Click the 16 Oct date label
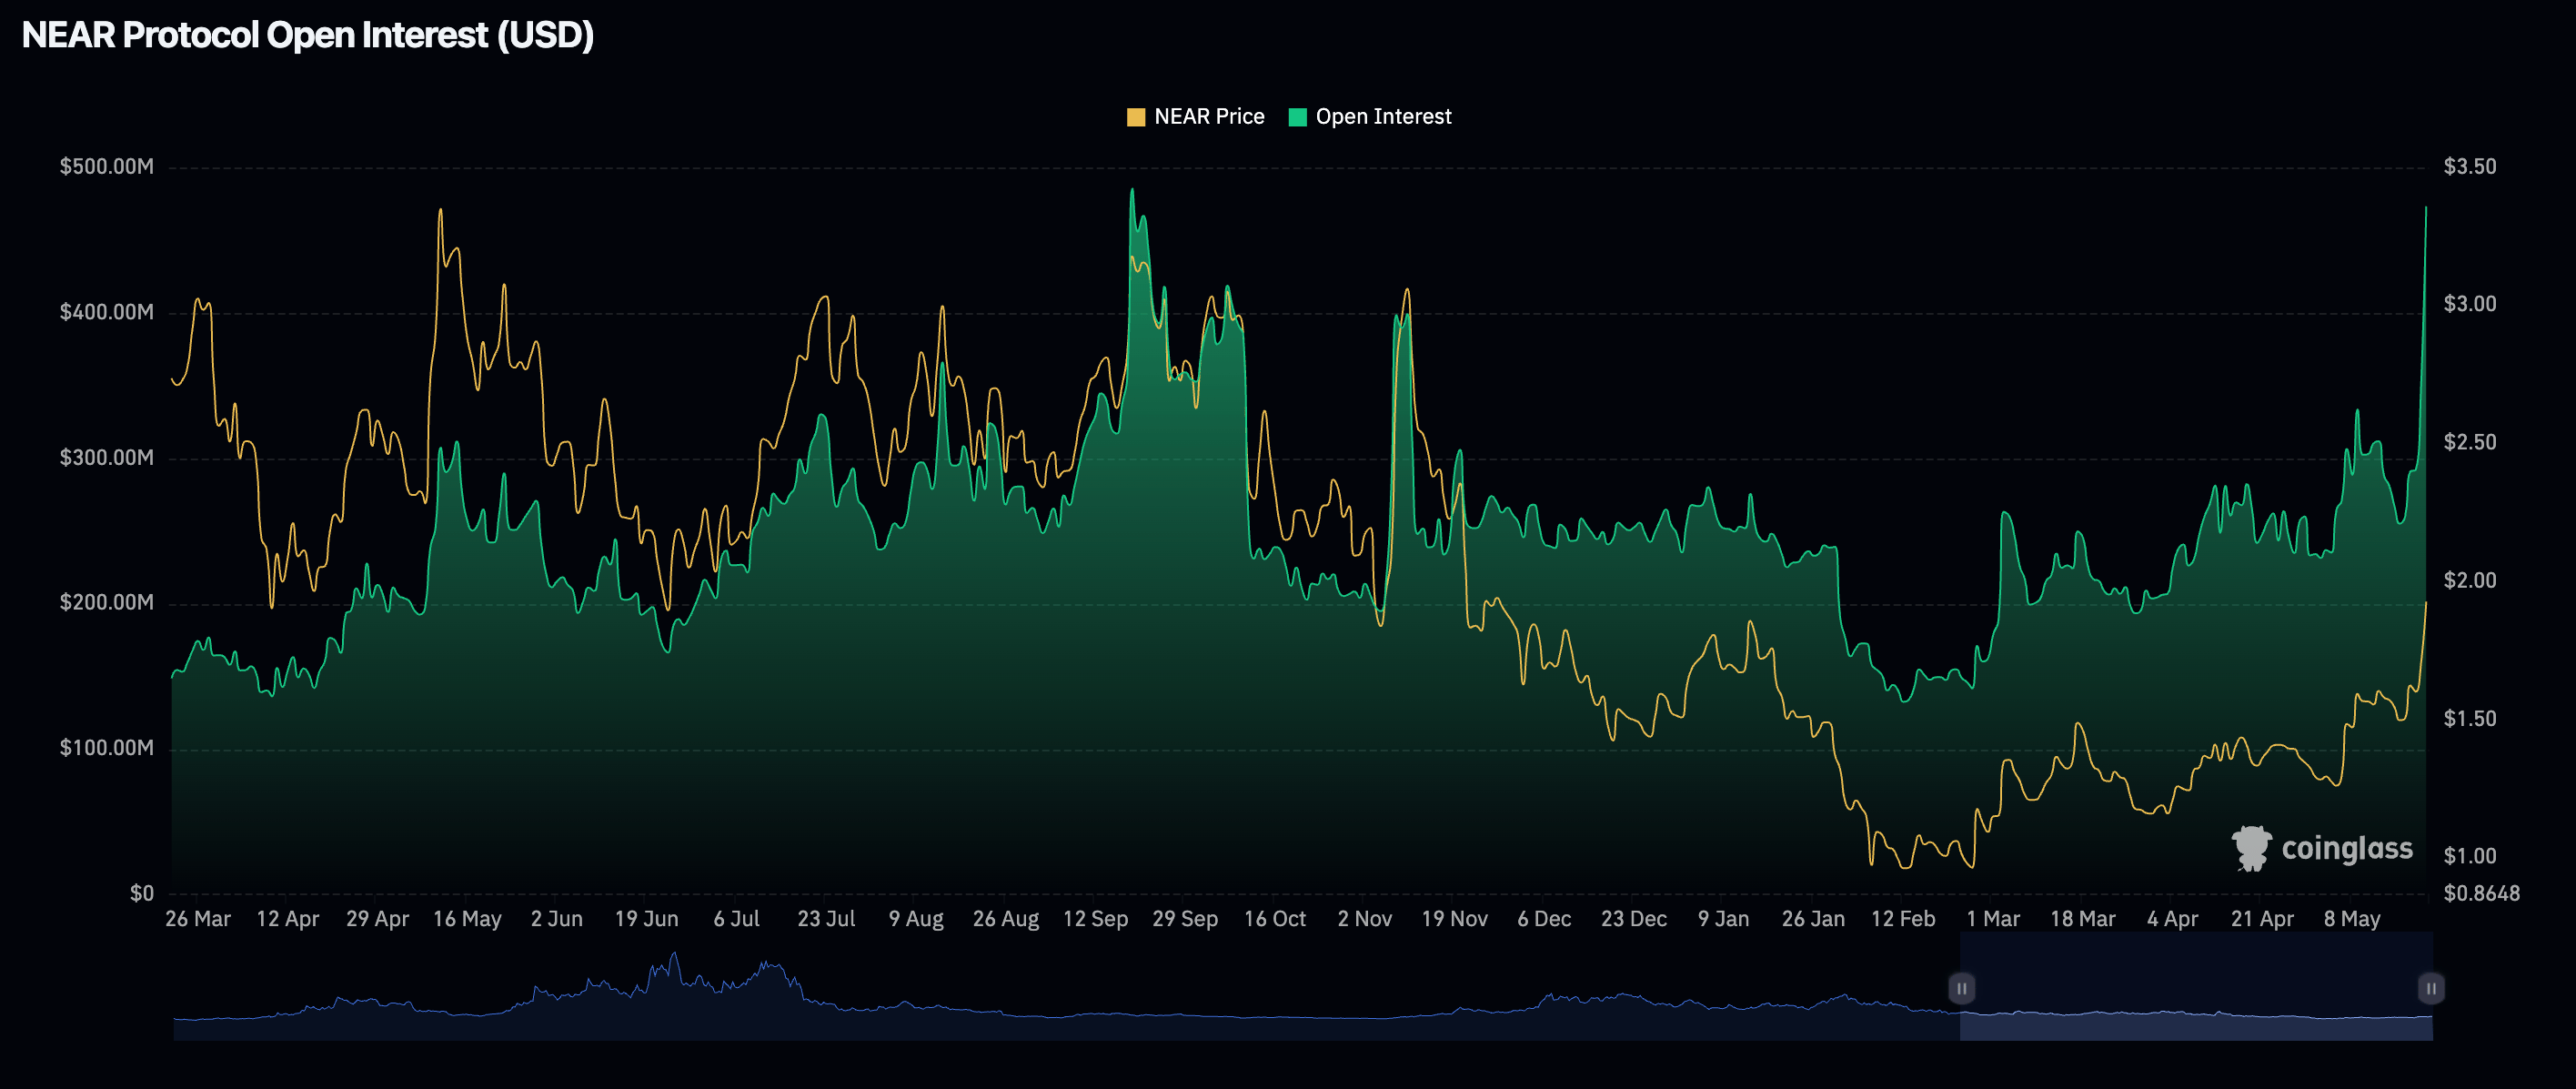2576x1089 pixels. [1274, 919]
